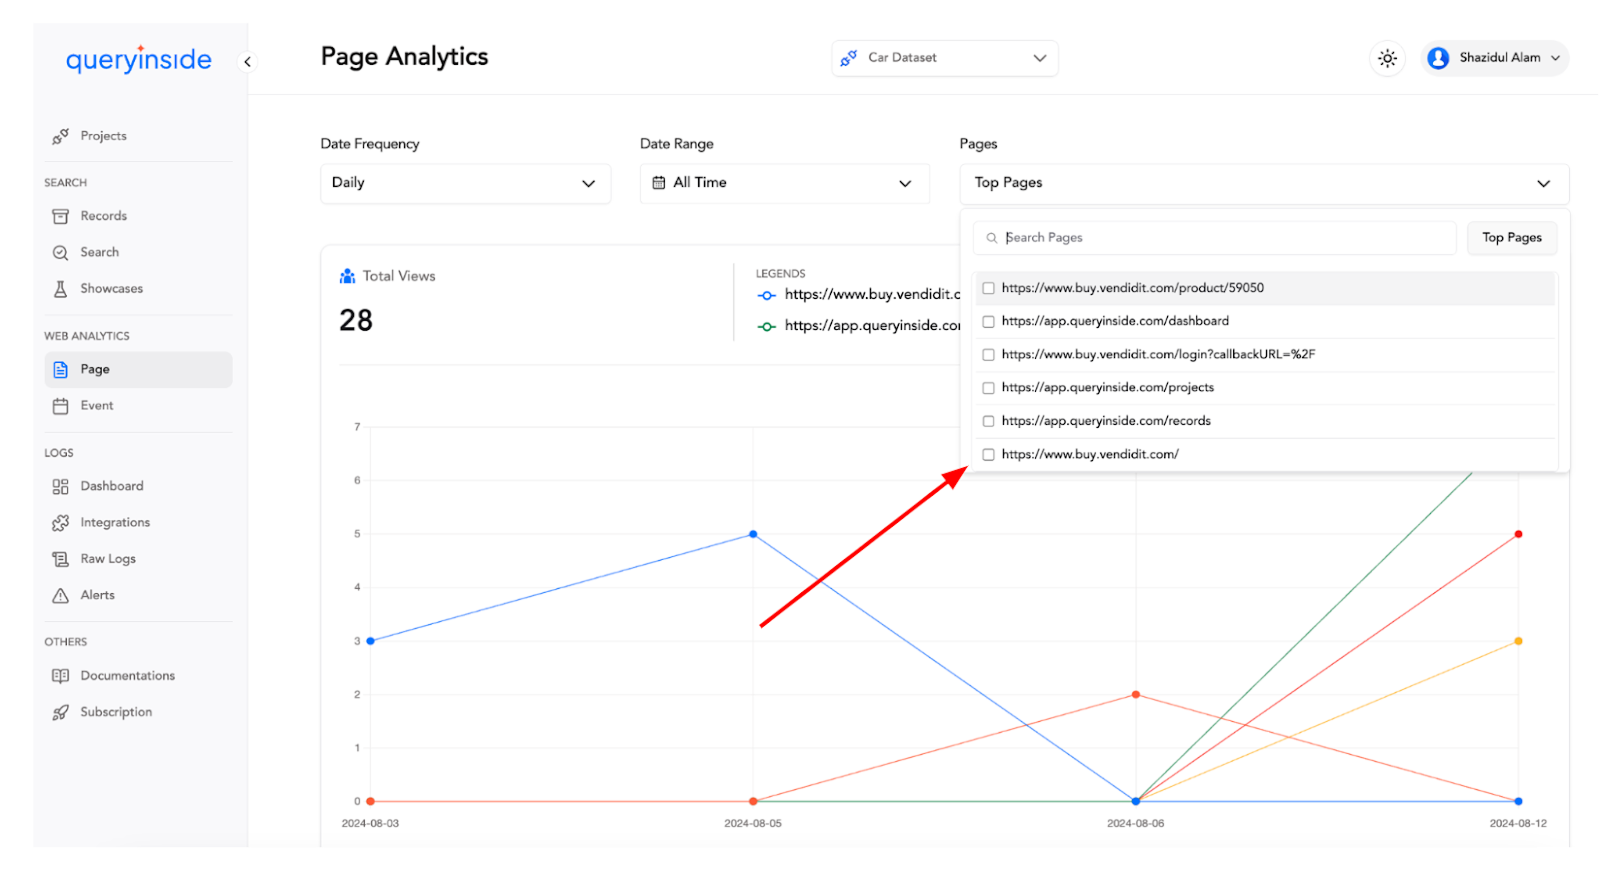Select the Event analytics menu item
Viewport: 1600px width, 889px height.
[138, 406]
